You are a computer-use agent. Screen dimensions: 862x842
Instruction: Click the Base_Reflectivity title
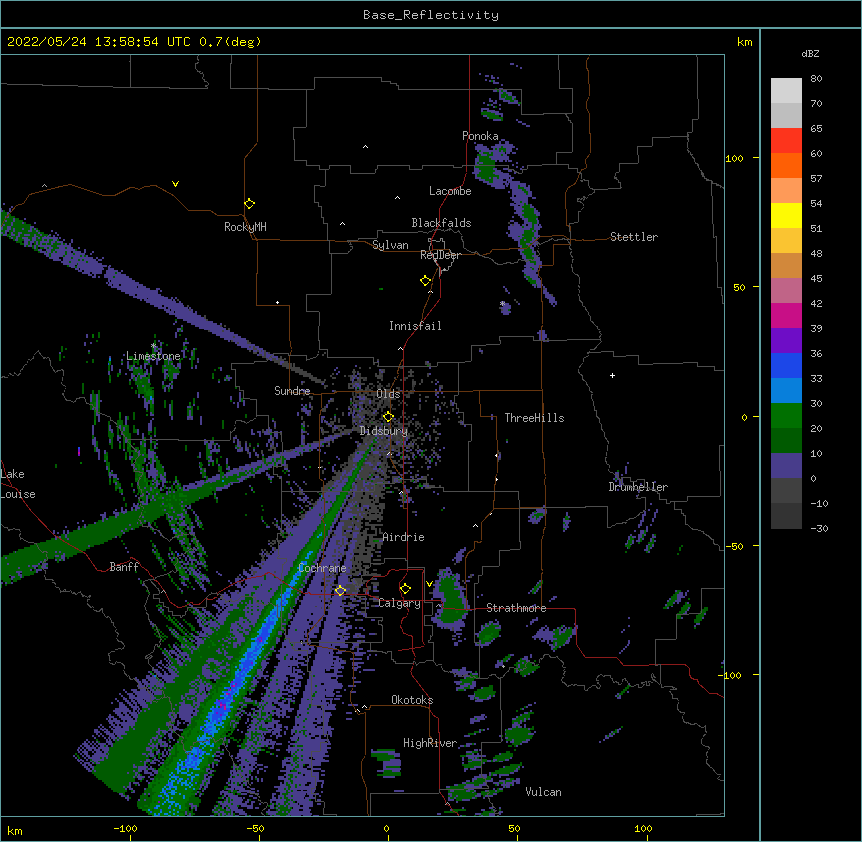coord(431,15)
